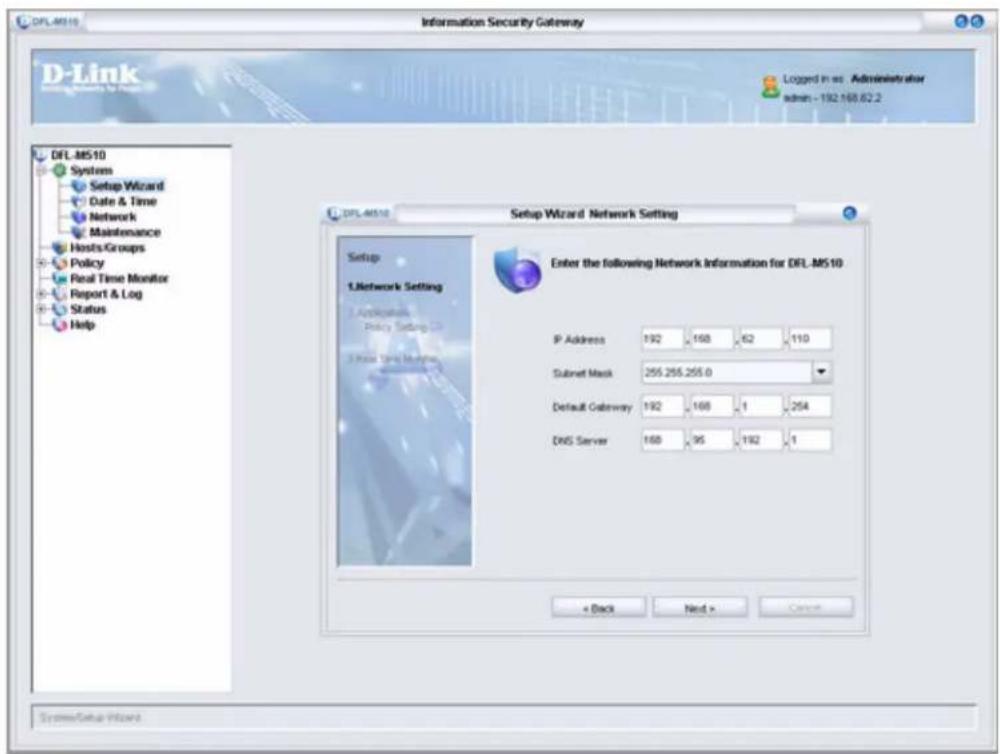Click the main window title bar logo icon

coord(24,22)
